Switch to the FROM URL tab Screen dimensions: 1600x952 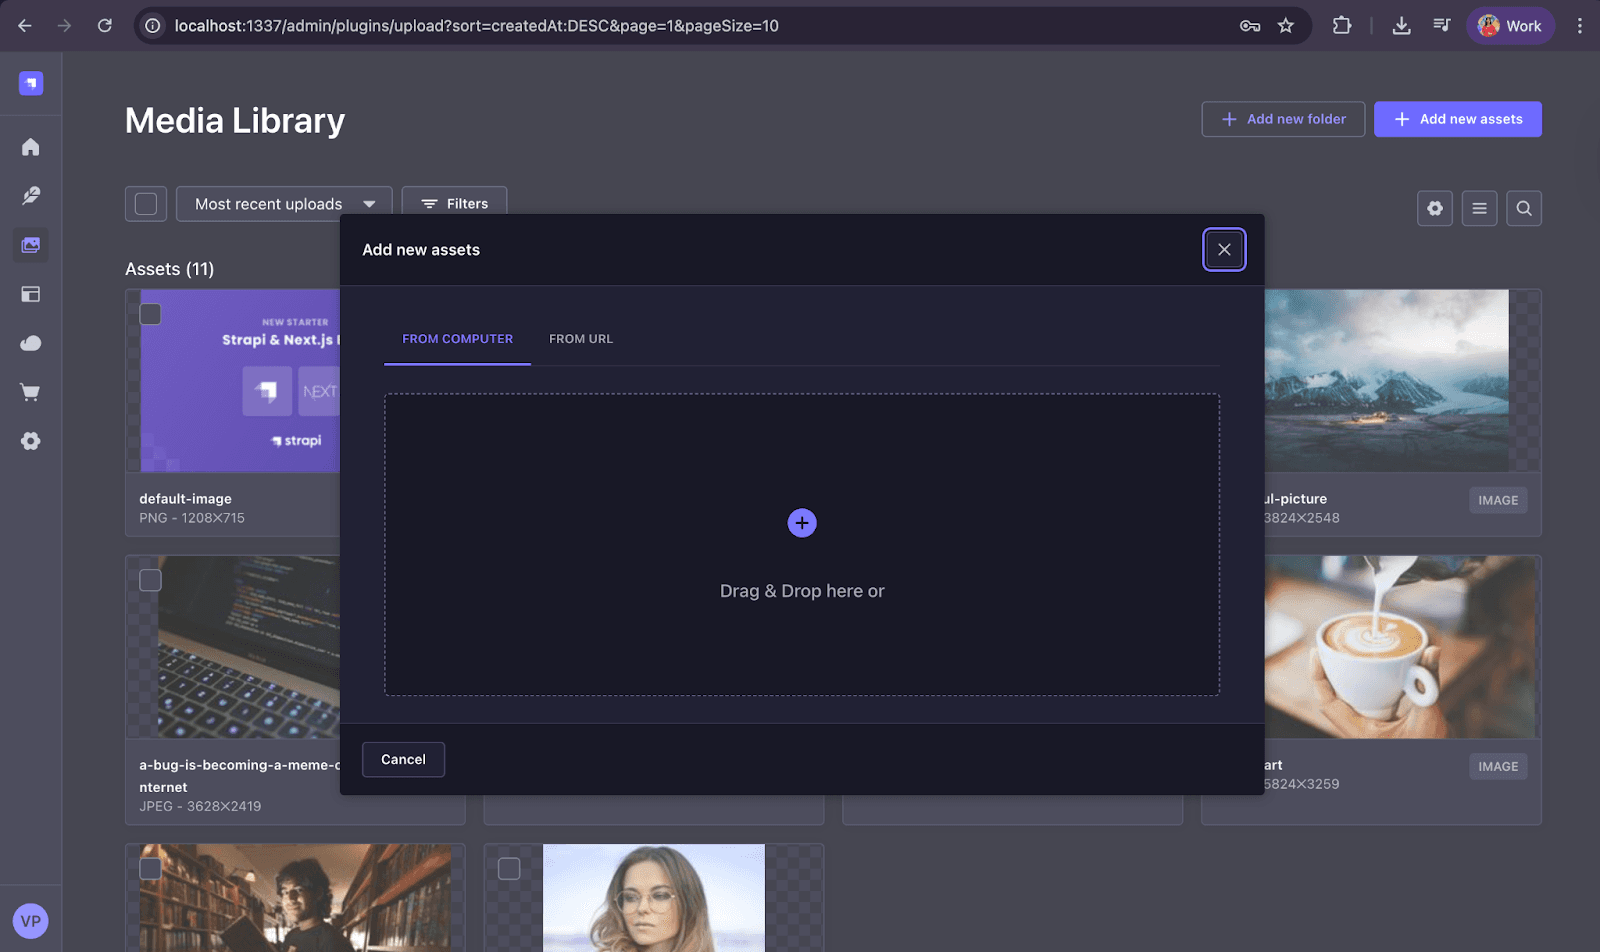(580, 338)
